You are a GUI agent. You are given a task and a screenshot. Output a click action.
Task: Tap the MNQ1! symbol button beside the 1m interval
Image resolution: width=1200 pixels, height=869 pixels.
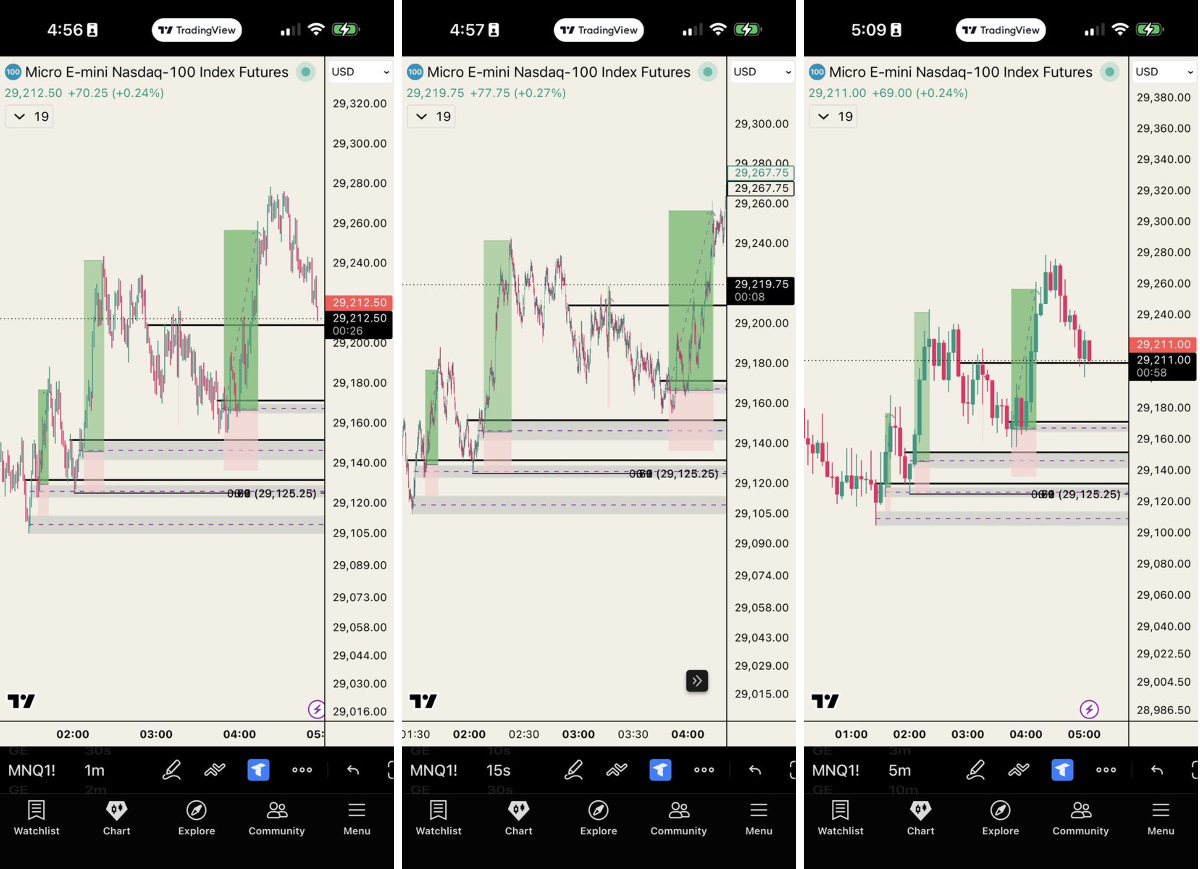coord(32,770)
